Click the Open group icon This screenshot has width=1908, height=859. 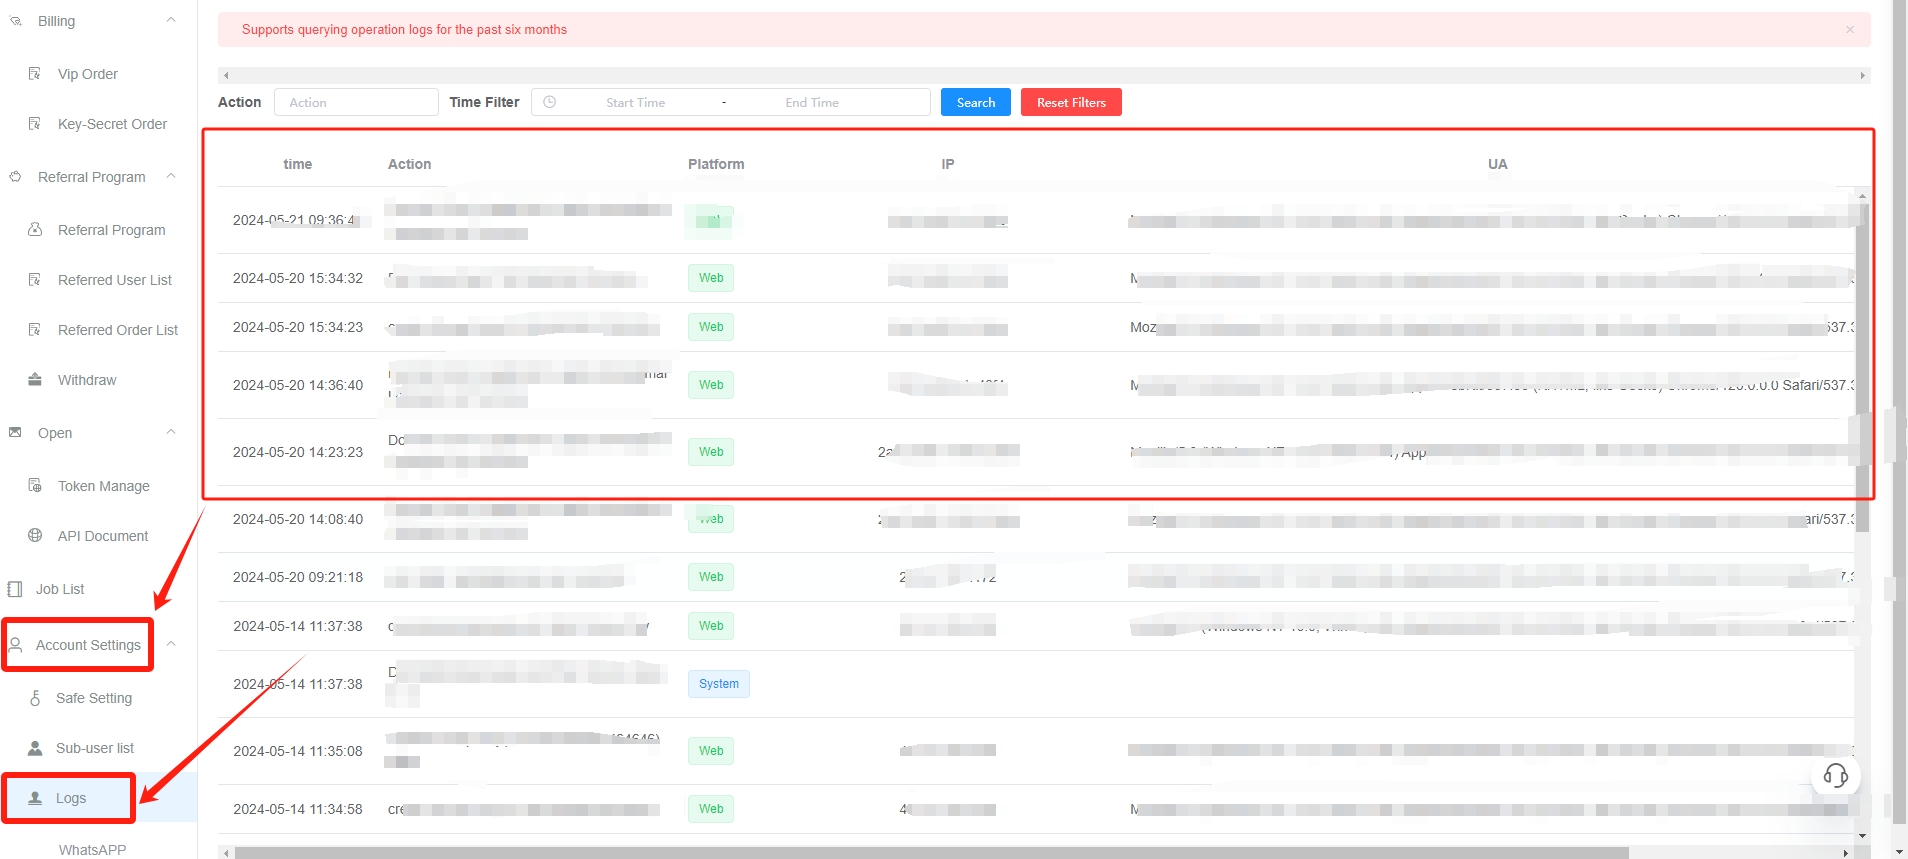pos(15,432)
